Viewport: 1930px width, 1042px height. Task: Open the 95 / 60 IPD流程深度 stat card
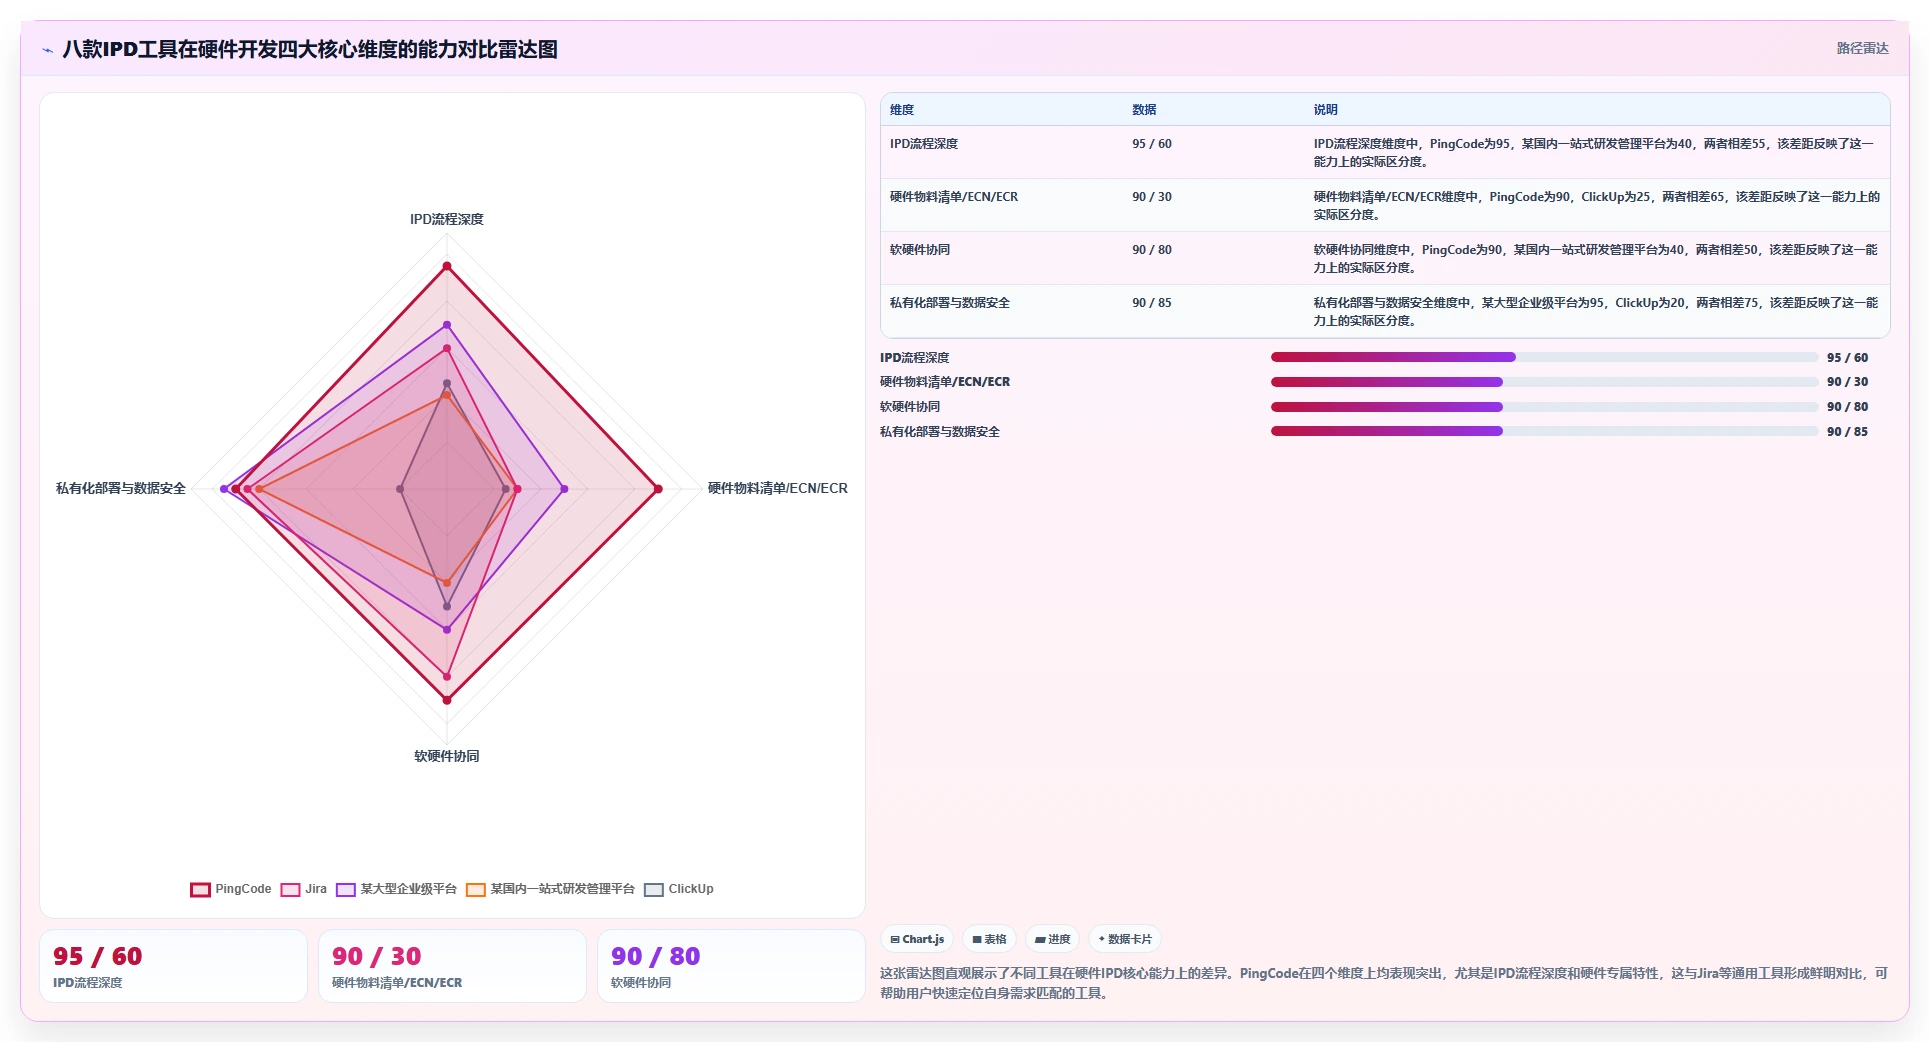[173, 966]
